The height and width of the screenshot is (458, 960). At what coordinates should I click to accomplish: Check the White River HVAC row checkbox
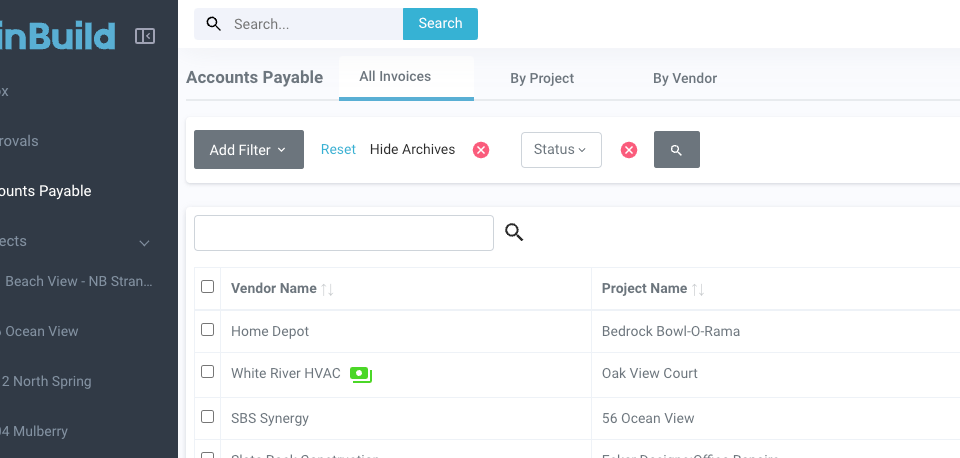pyautogui.click(x=208, y=371)
